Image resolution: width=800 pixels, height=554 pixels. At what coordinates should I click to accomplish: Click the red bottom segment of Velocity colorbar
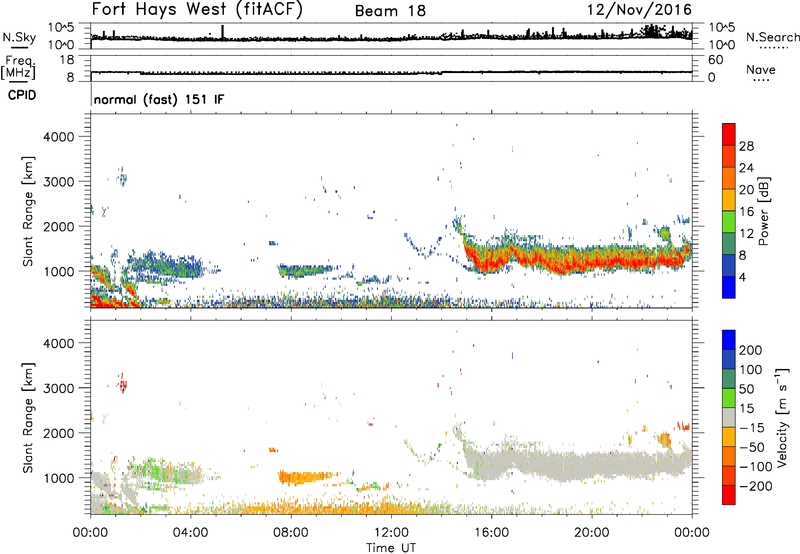tap(729, 495)
